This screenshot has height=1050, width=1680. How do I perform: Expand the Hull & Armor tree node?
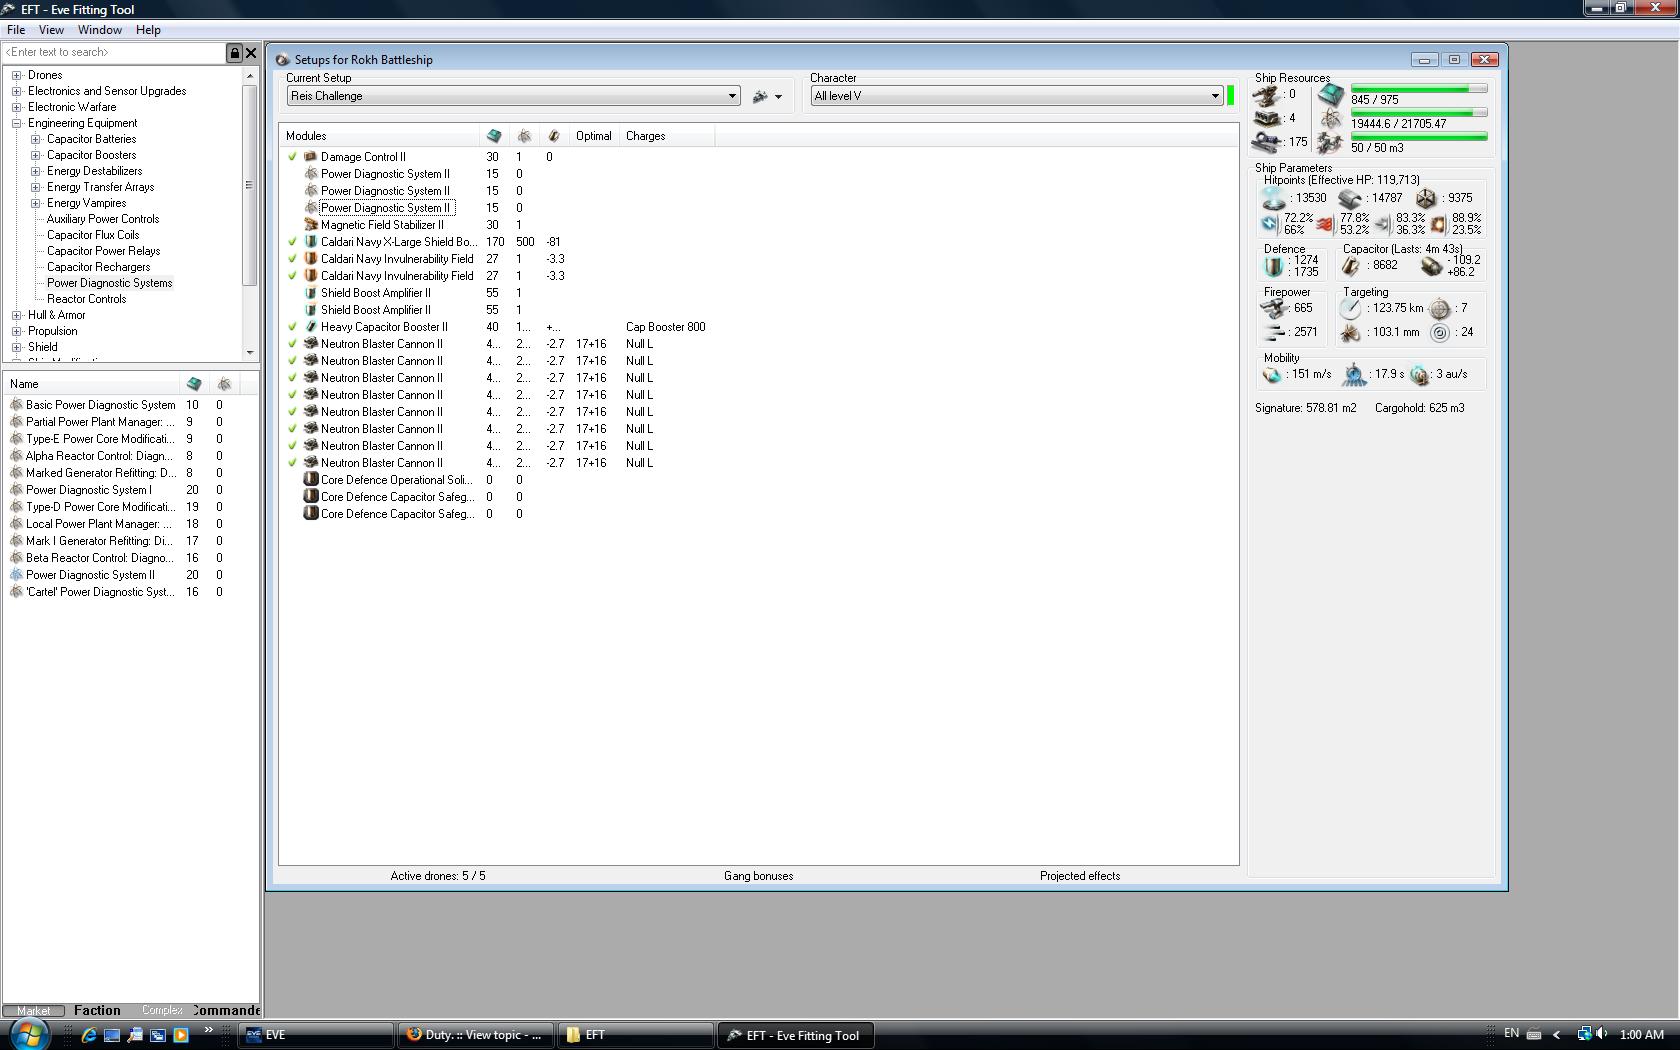17,315
